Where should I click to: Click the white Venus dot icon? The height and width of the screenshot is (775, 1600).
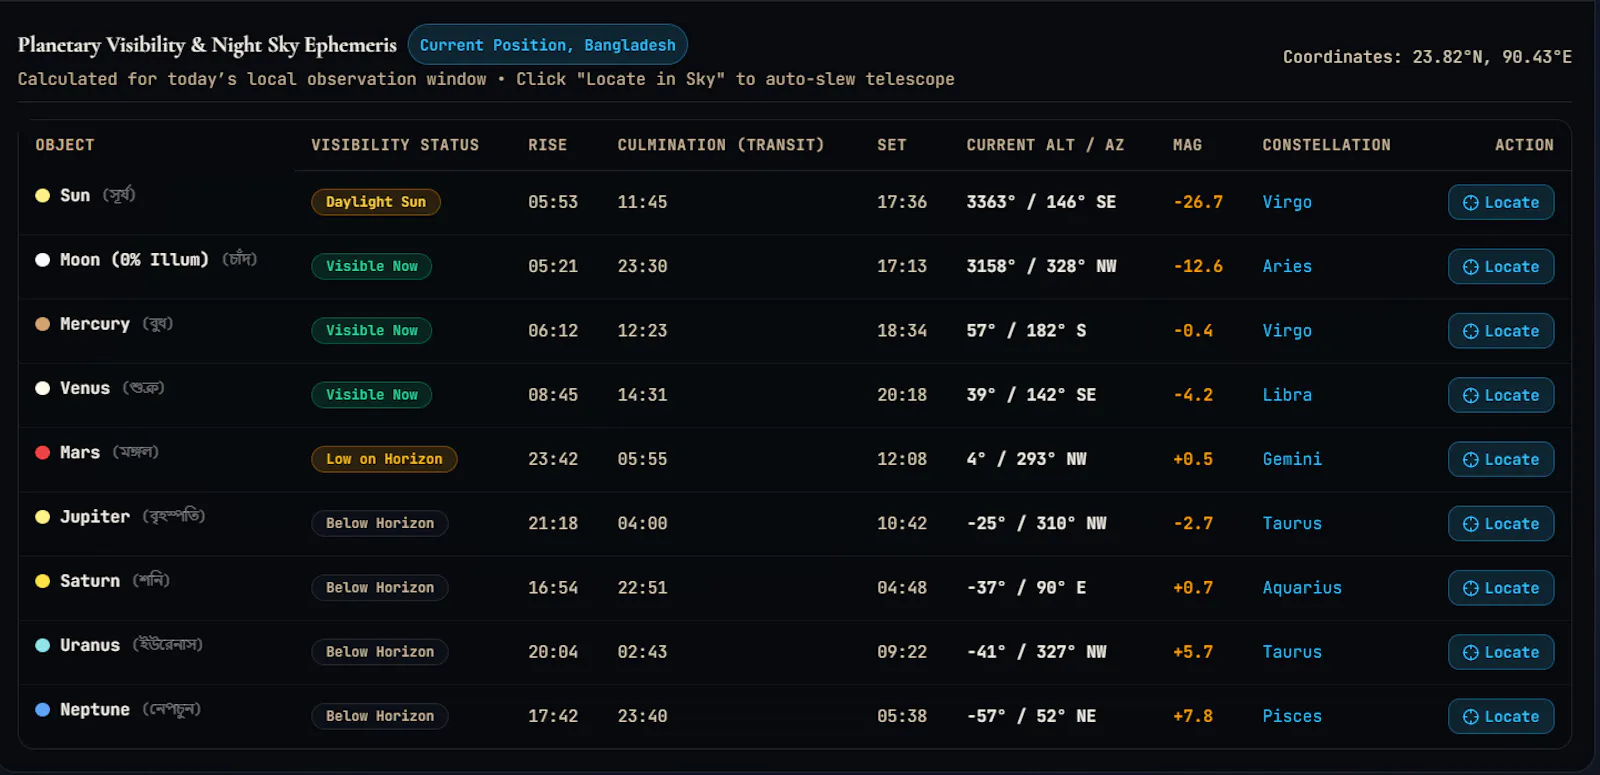(x=43, y=388)
